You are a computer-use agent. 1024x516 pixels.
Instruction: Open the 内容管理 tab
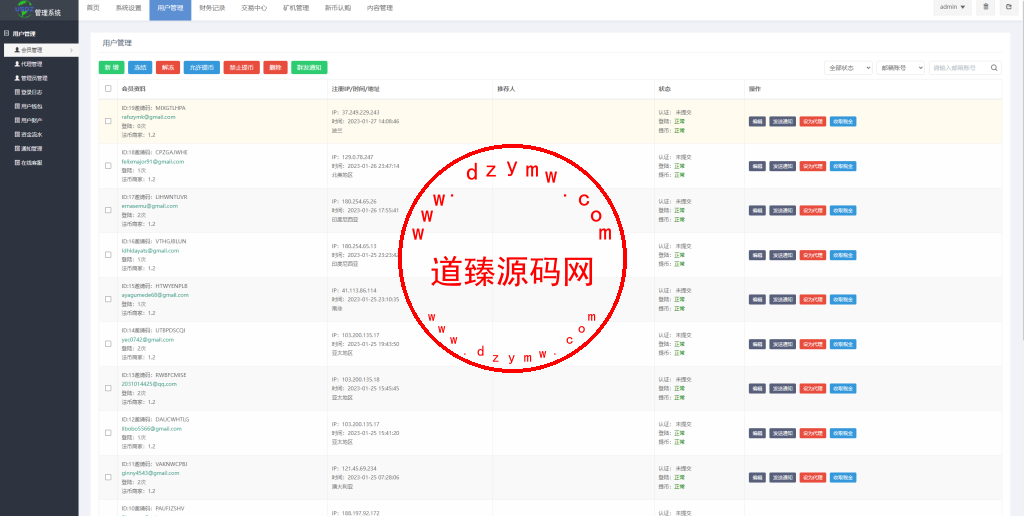click(379, 8)
